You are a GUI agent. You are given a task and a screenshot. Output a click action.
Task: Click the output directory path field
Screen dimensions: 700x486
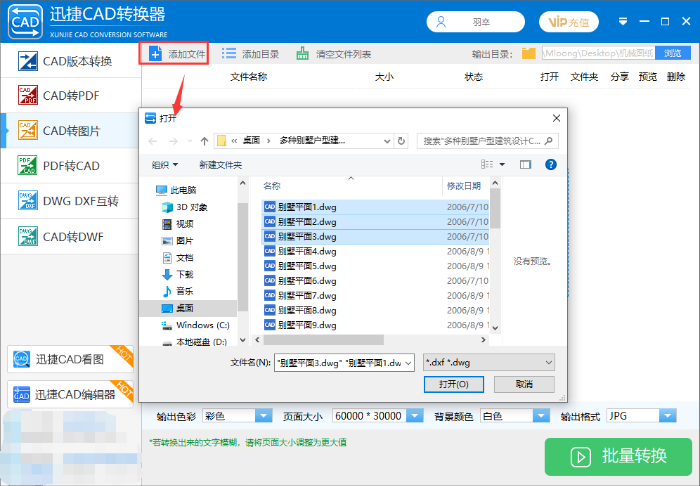(x=599, y=54)
